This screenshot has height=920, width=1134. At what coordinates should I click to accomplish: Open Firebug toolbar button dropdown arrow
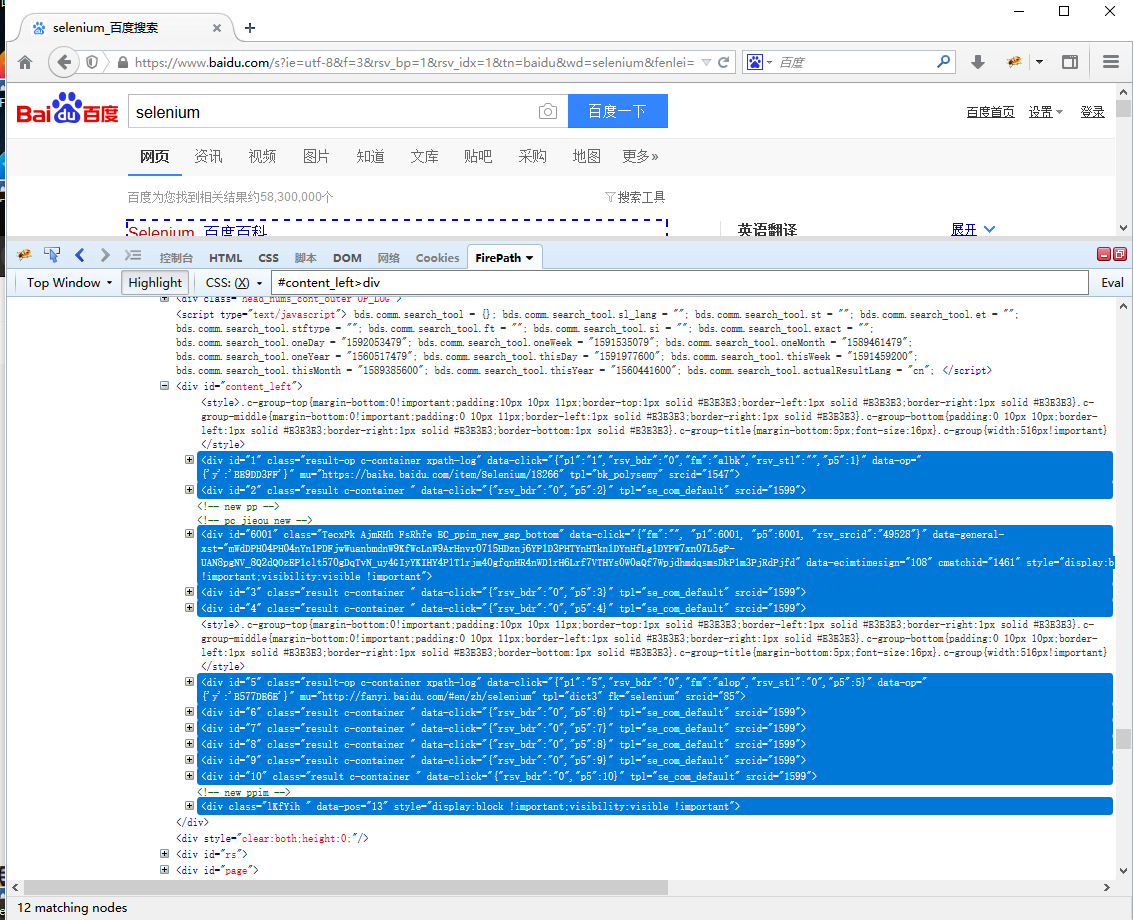pyautogui.click(x=1039, y=62)
